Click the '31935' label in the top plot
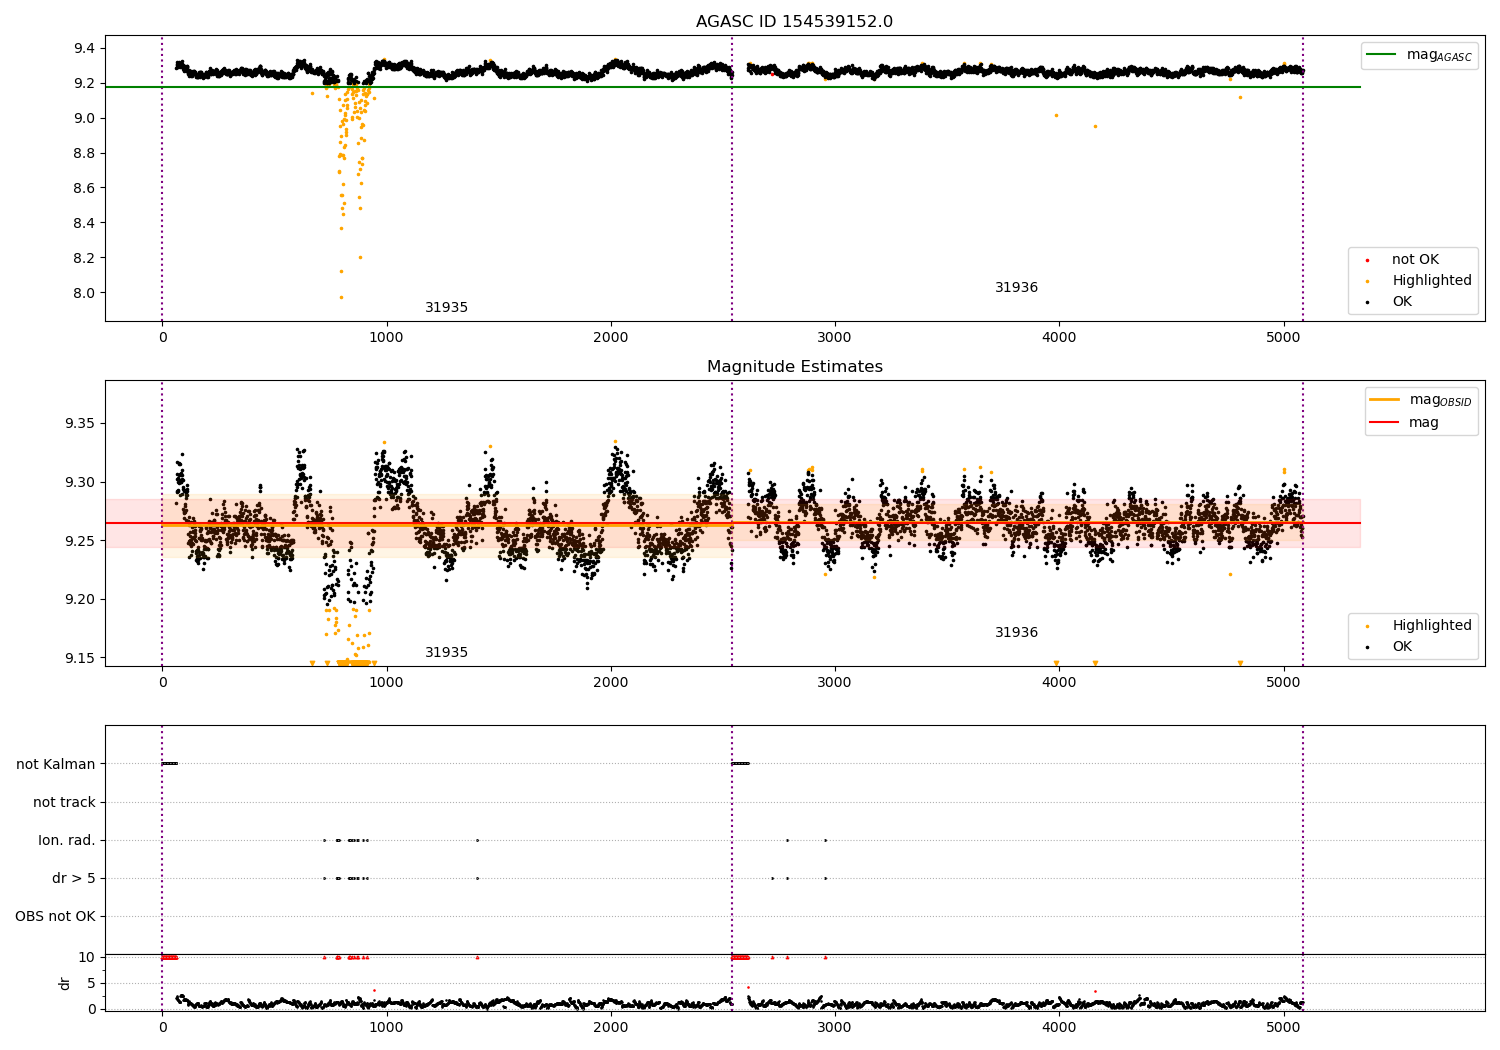This screenshot has height=1050, width=1500. 446,308
